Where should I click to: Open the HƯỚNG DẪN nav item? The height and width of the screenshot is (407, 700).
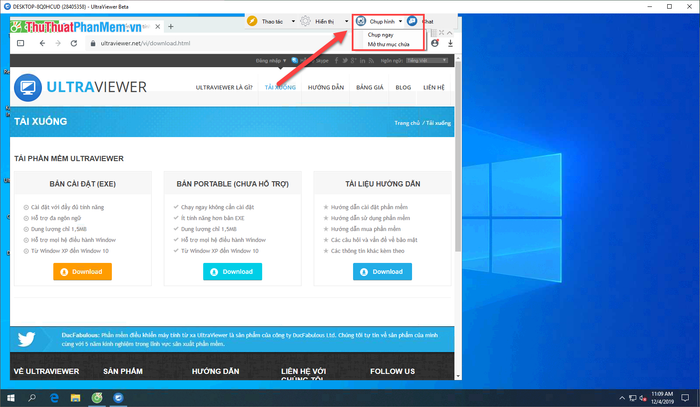click(x=326, y=87)
